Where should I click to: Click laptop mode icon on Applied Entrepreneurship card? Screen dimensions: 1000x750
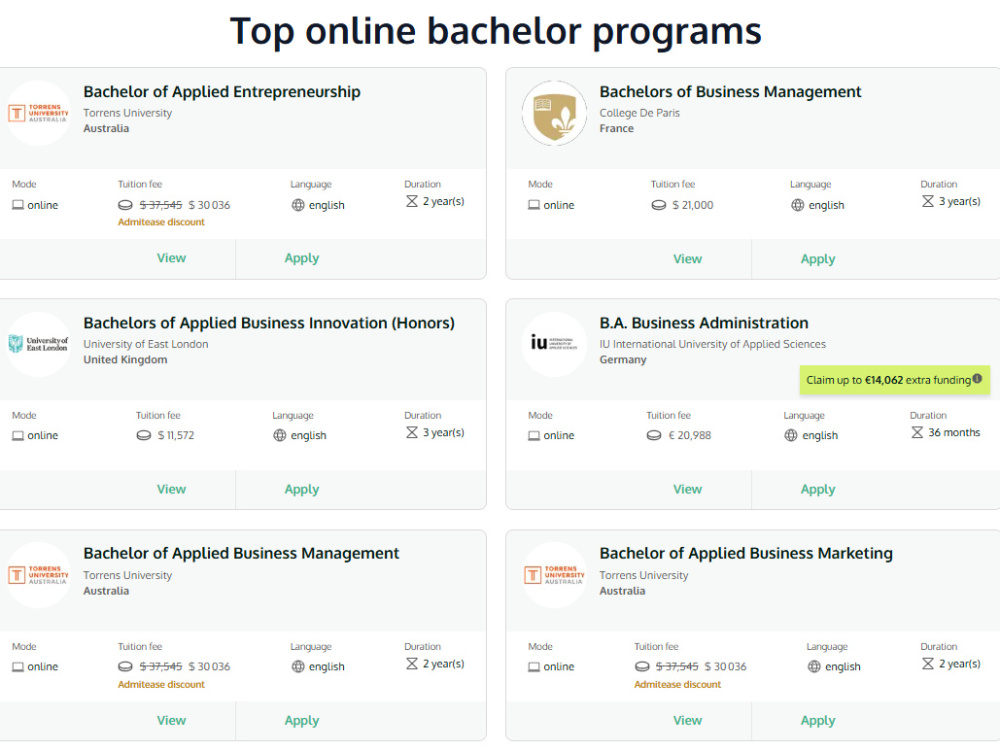[18, 205]
